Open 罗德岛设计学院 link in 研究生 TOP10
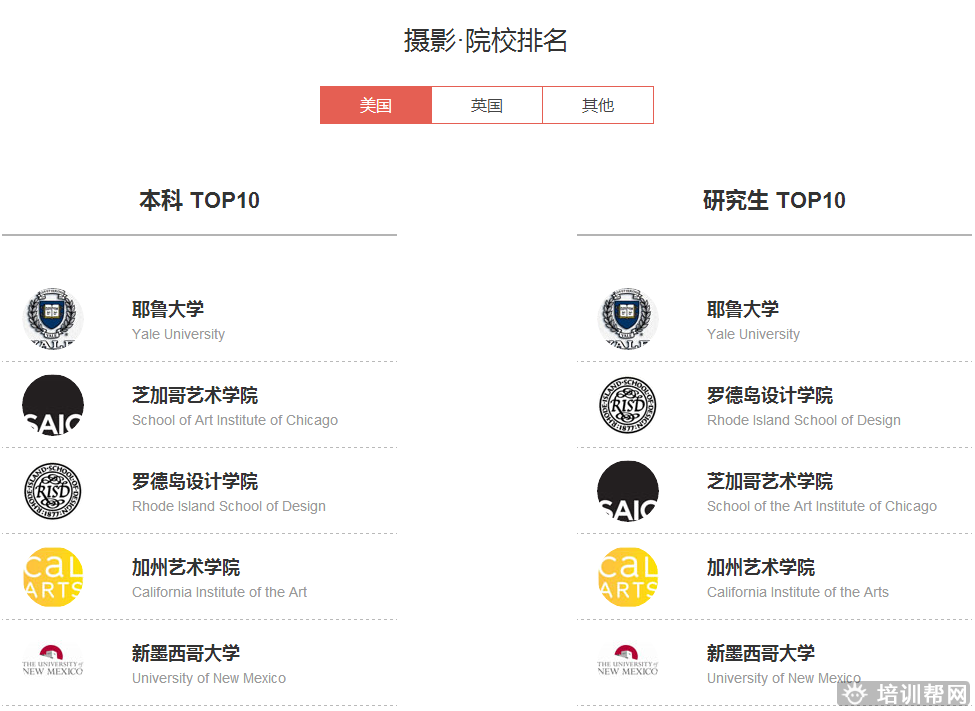 click(x=770, y=395)
